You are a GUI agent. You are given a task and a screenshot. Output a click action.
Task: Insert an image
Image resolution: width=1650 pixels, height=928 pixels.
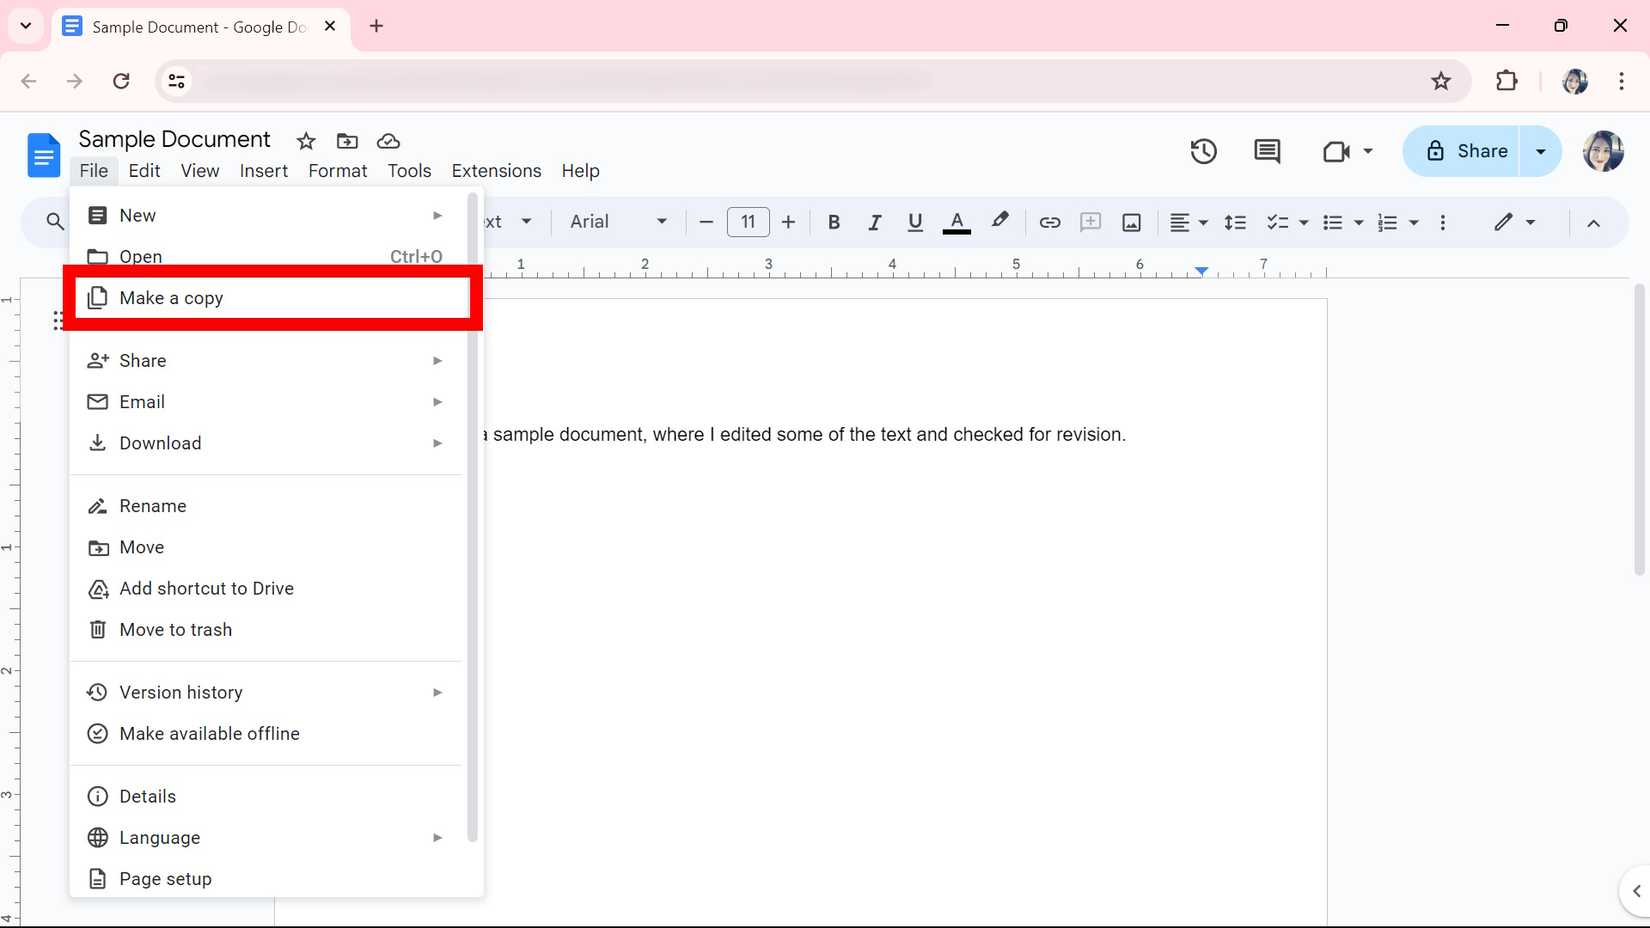click(1131, 222)
